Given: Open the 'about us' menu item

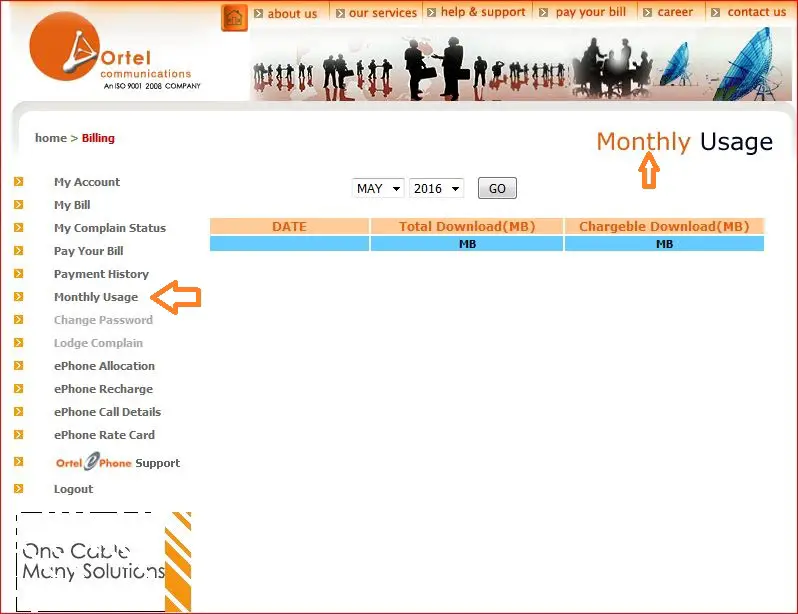Looking at the screenshot, I should pyautogui.click(x=291, y=13).
